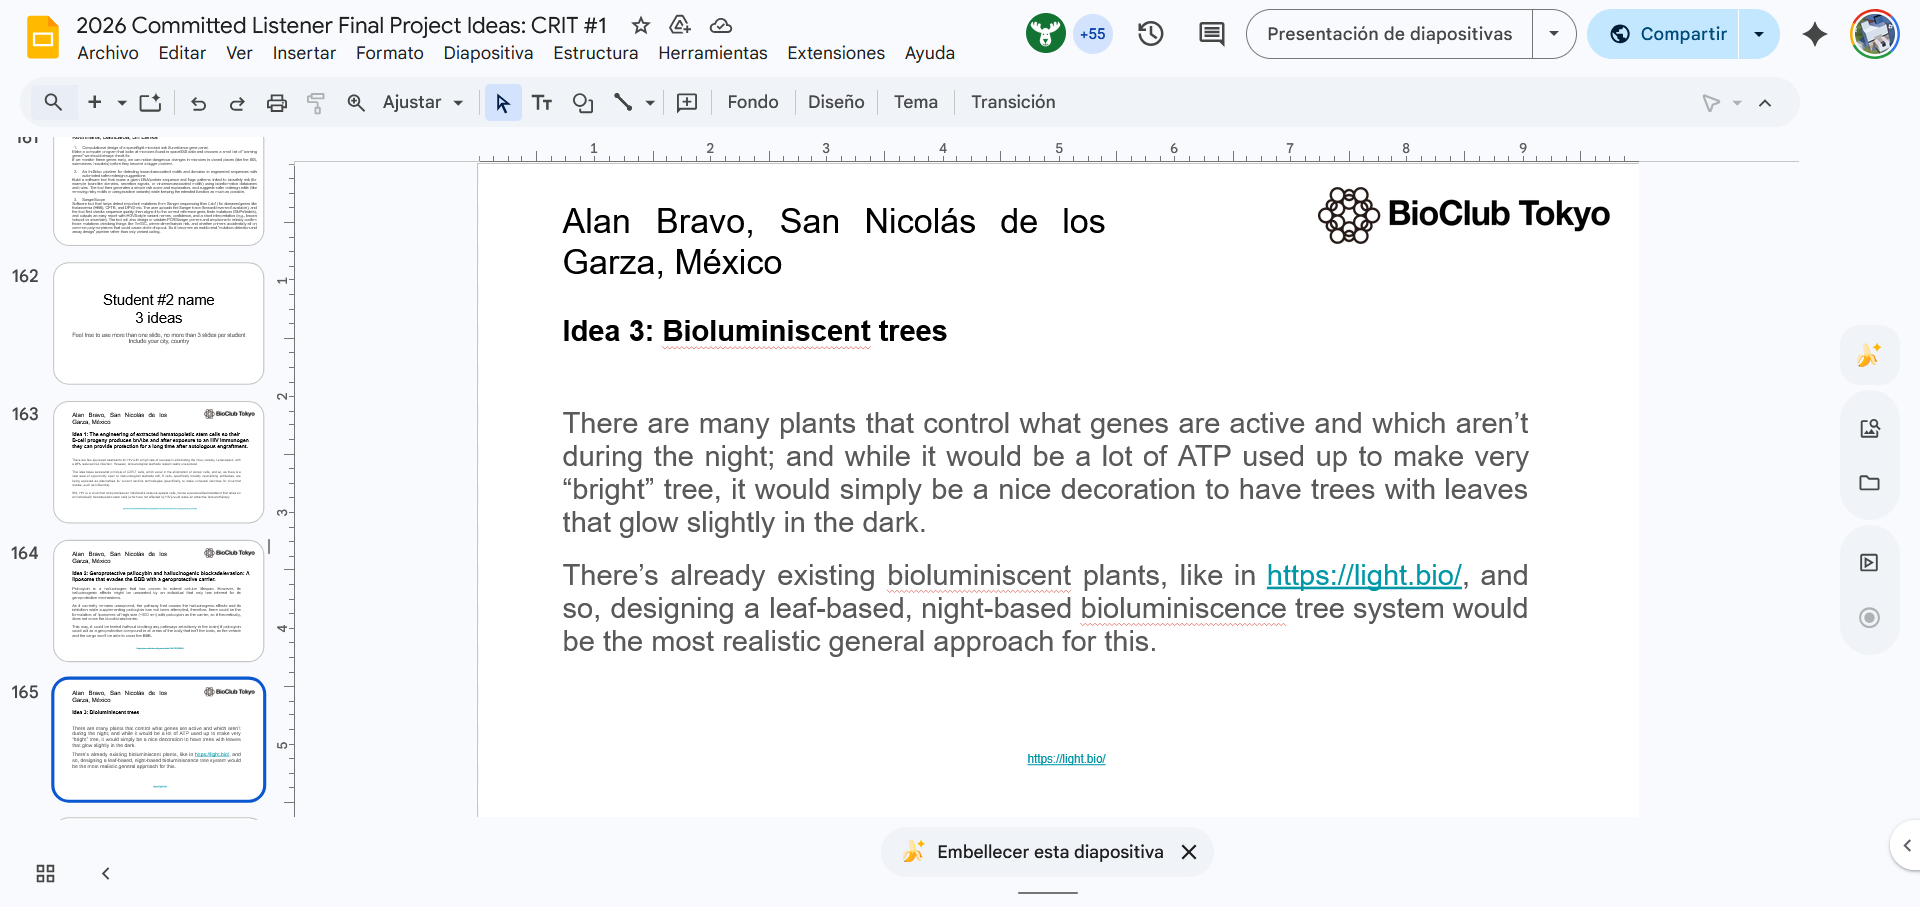Image resolution: width=1920 pixels, height=907 pixels.
Task: Print the presentation
Action: [x=276, y=102]
